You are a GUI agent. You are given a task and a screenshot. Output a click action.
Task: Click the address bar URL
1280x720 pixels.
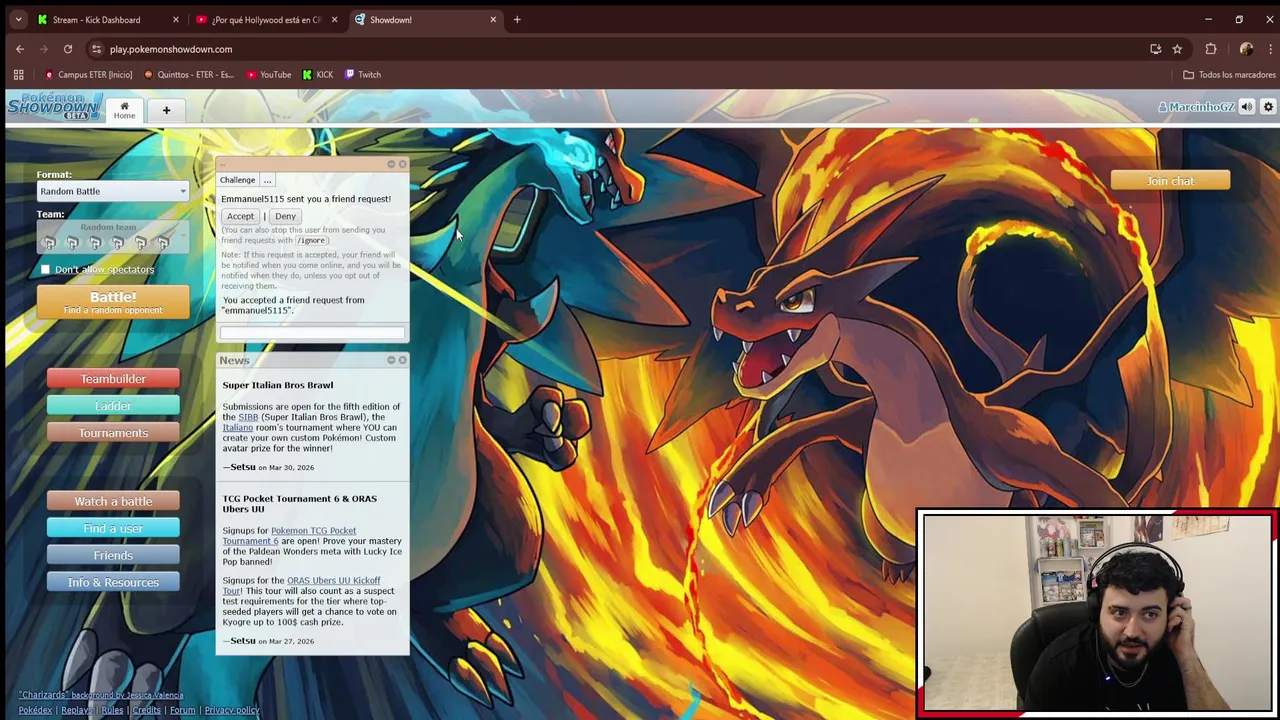coord(171,49)
